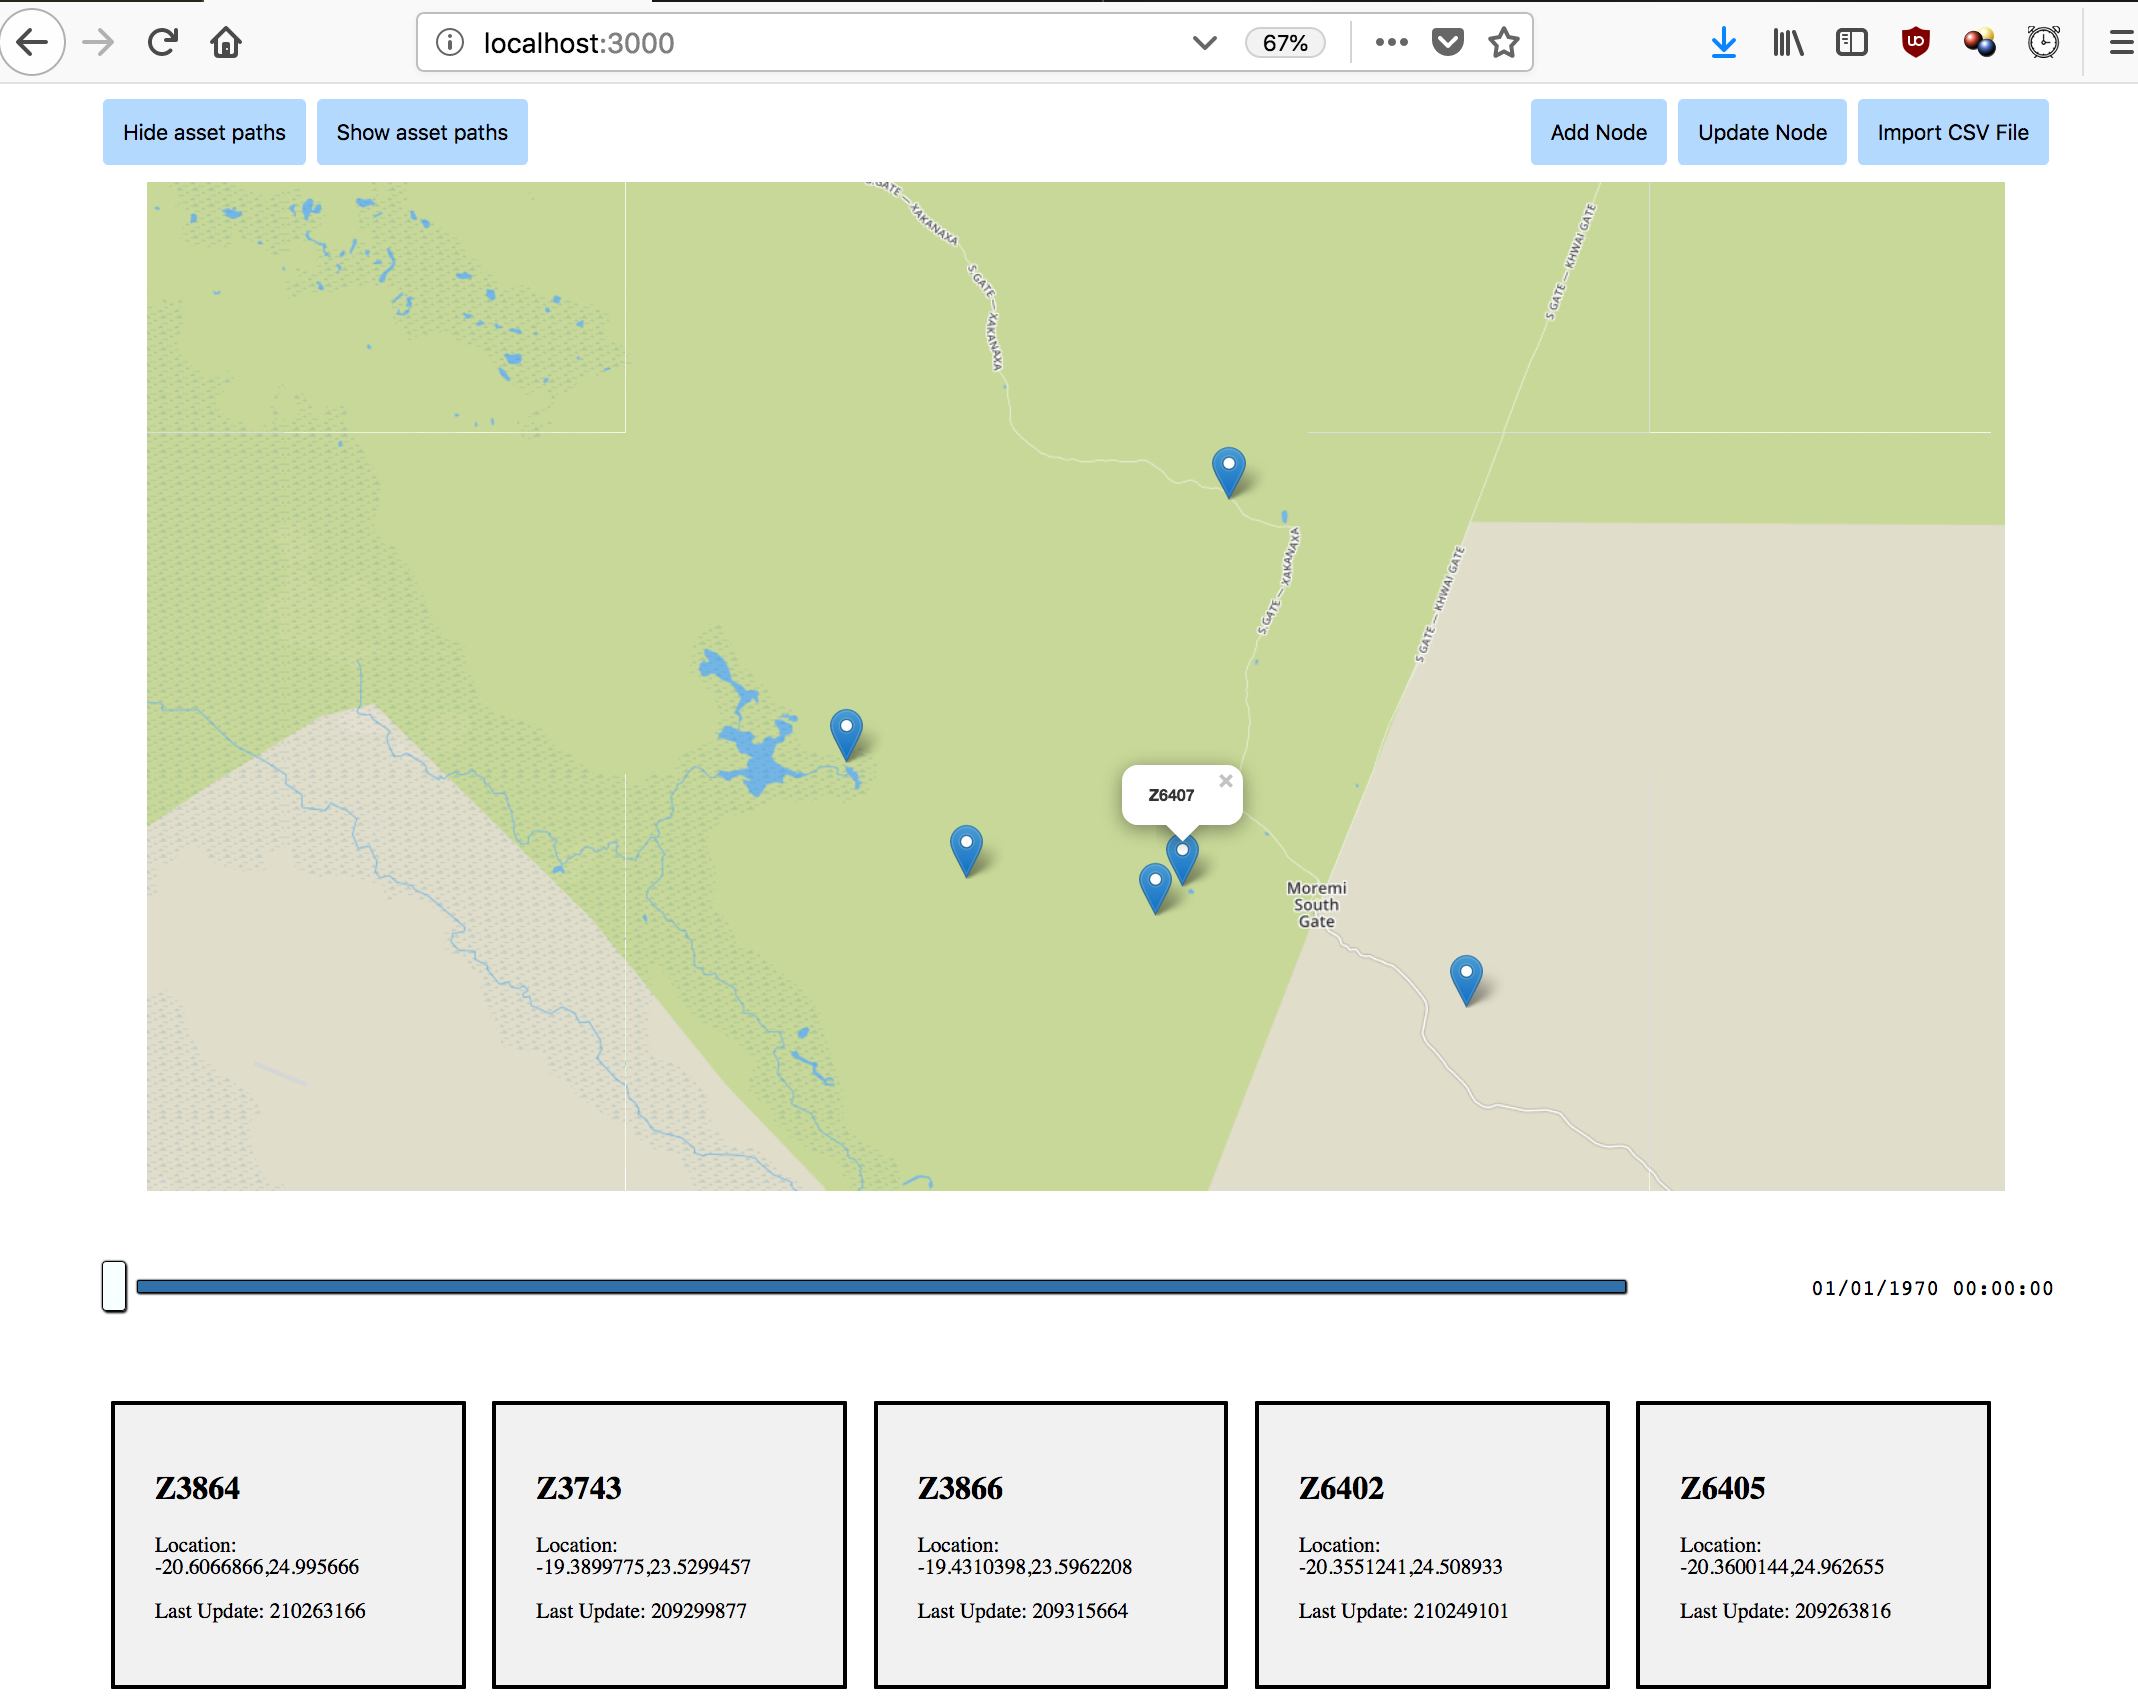Reset the 67% zoom level indicator
The width and height of the screenshot is (2138, 1704).
tap(1284, 42)
